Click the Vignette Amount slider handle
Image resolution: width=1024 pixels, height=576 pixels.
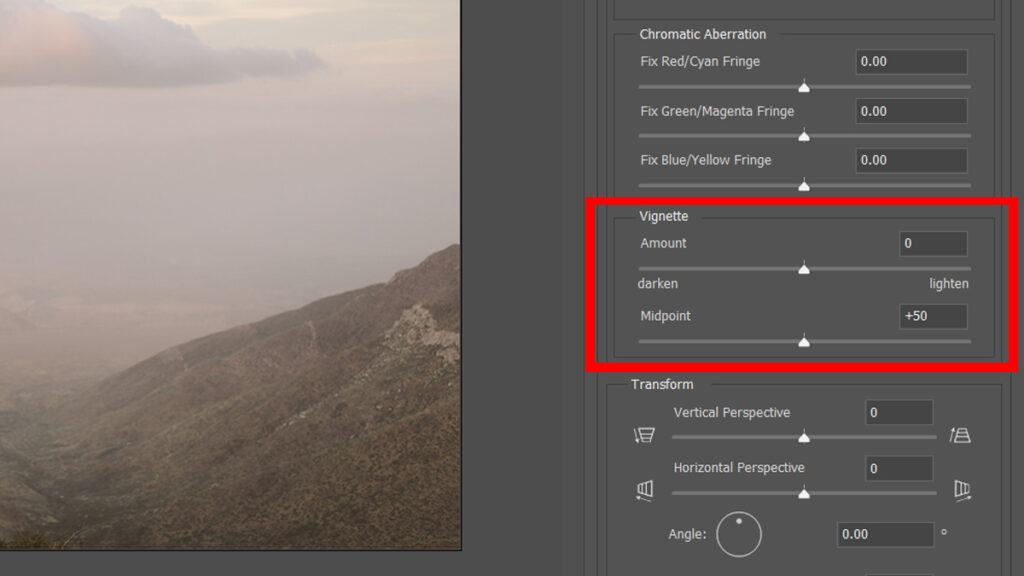tap(804, 268)
